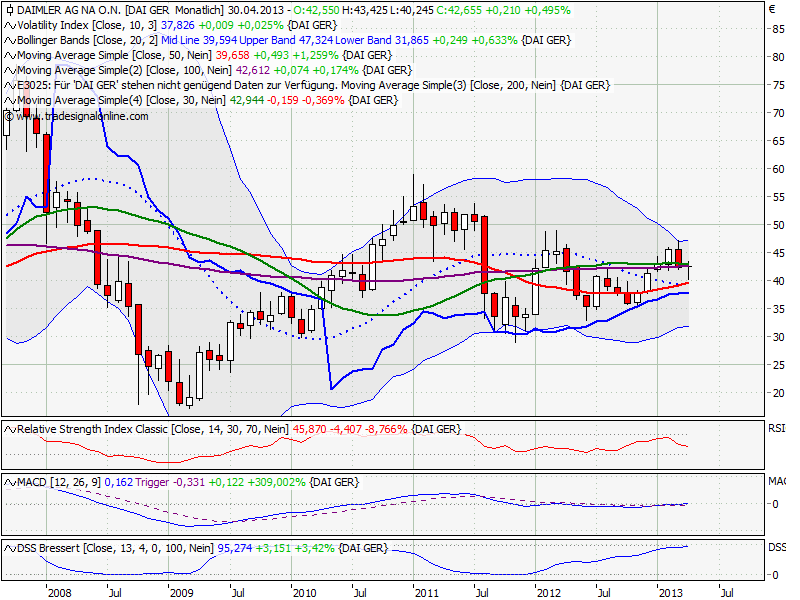Screen dimensions: 800x600
Task: Select the waveform icon before DSS Bressert
Action: coord(9,547)
